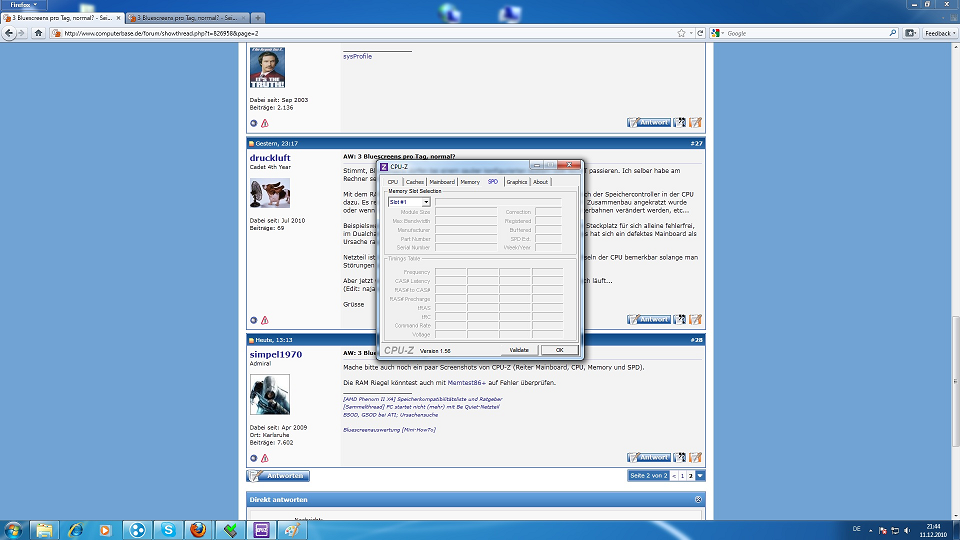Switch to the second Bluescreens tab
Screen dimensions: 960x540
tap(187, 18)
